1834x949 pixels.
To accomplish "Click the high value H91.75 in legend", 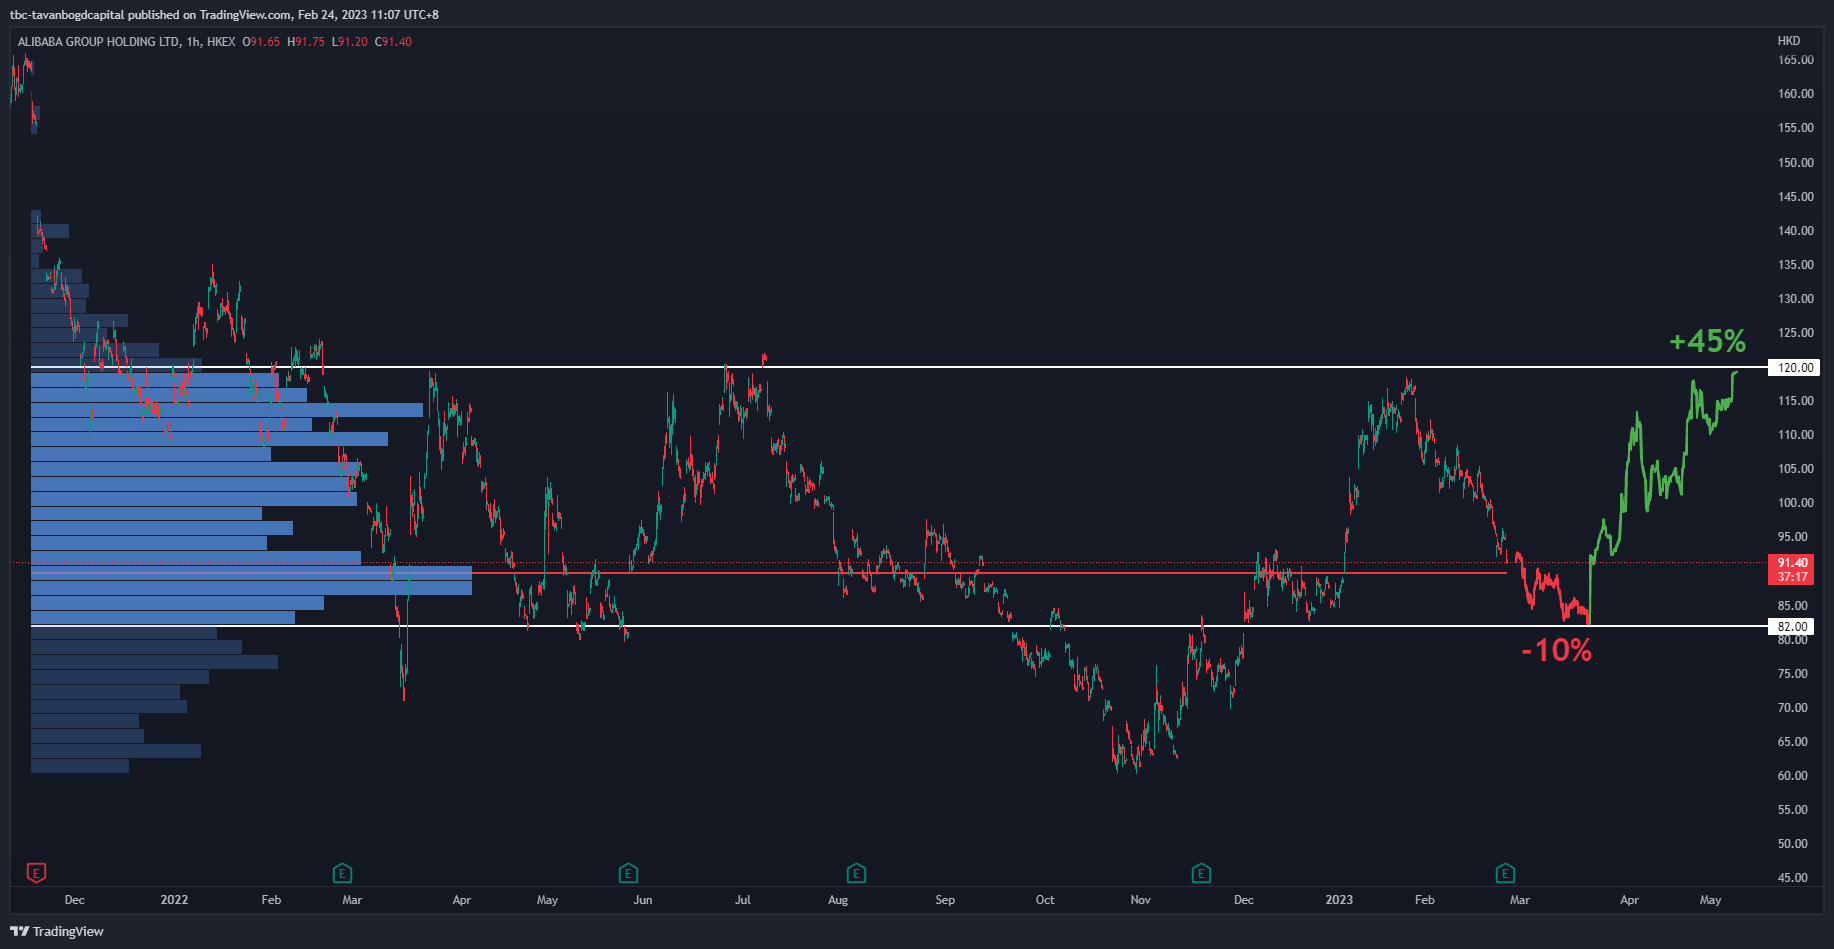I will point(306,42).
